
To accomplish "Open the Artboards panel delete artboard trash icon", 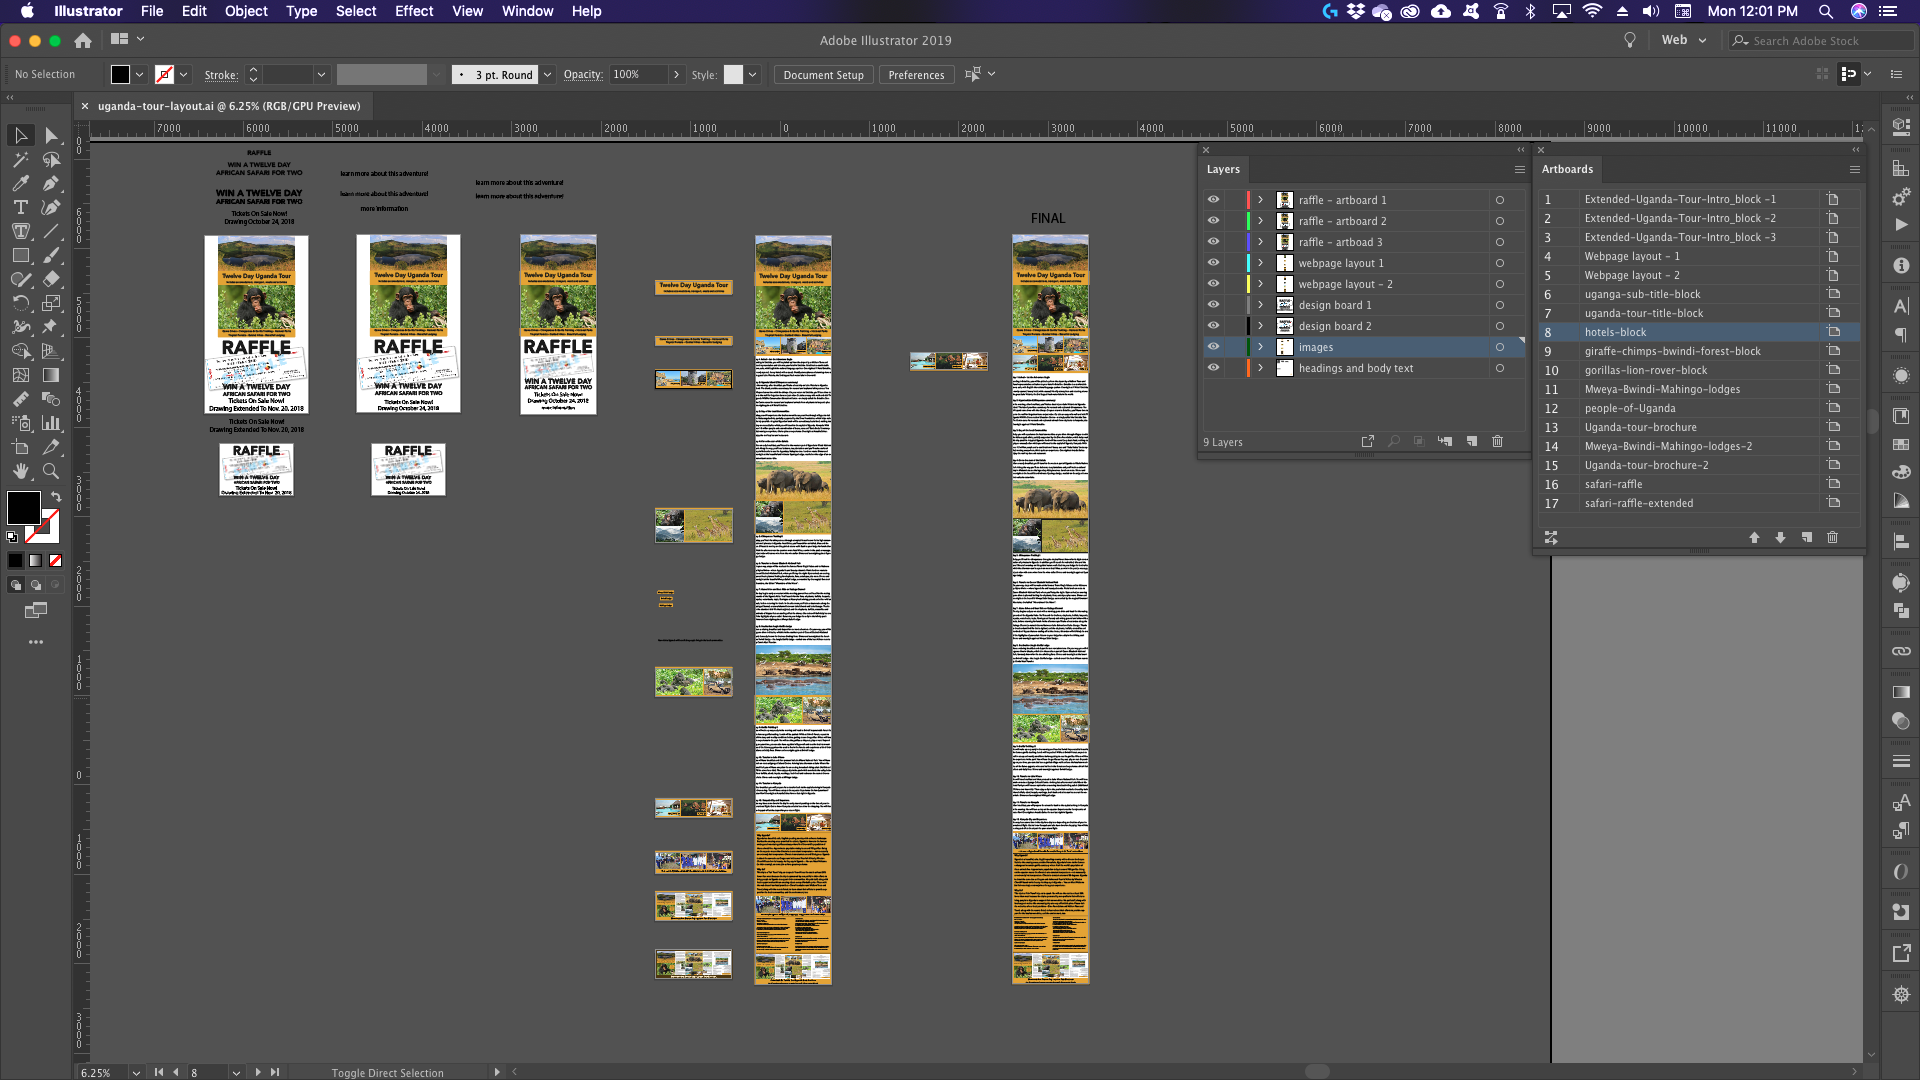I will [x=1833, y=538].
